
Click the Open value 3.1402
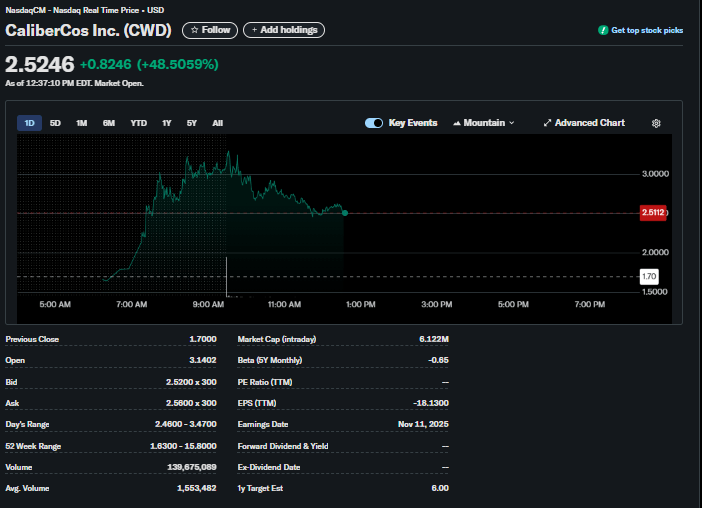[x=203, y=360]
